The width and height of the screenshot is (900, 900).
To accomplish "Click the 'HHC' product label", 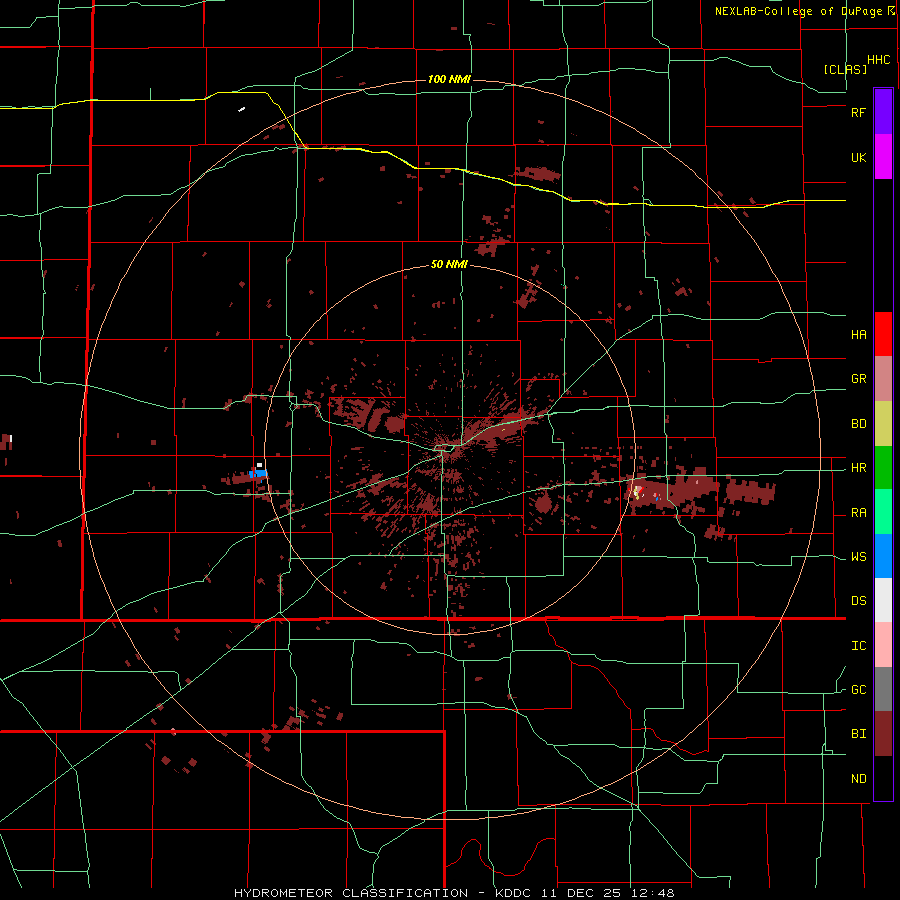I will (879, 60).
